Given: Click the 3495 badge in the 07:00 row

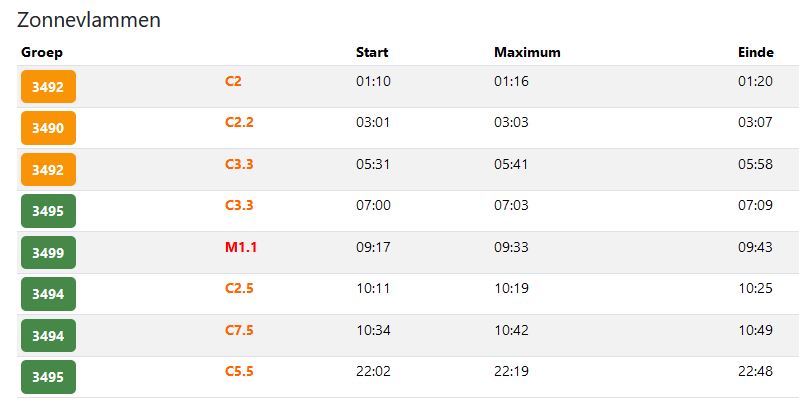Looking at the screenshot, I should tap(48, 211).
